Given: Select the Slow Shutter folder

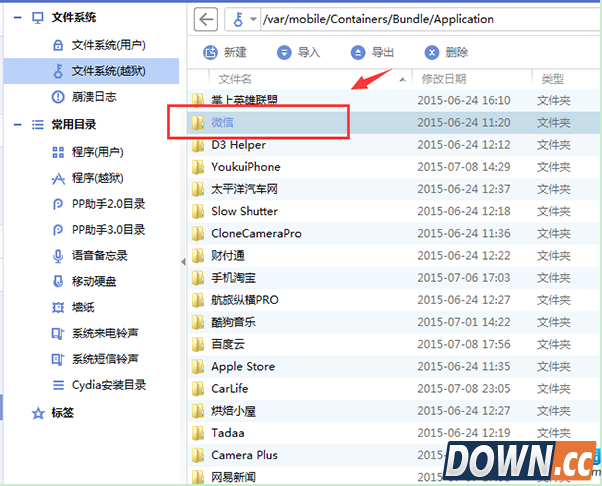Looking at the screenshot, I should [395, 211].
